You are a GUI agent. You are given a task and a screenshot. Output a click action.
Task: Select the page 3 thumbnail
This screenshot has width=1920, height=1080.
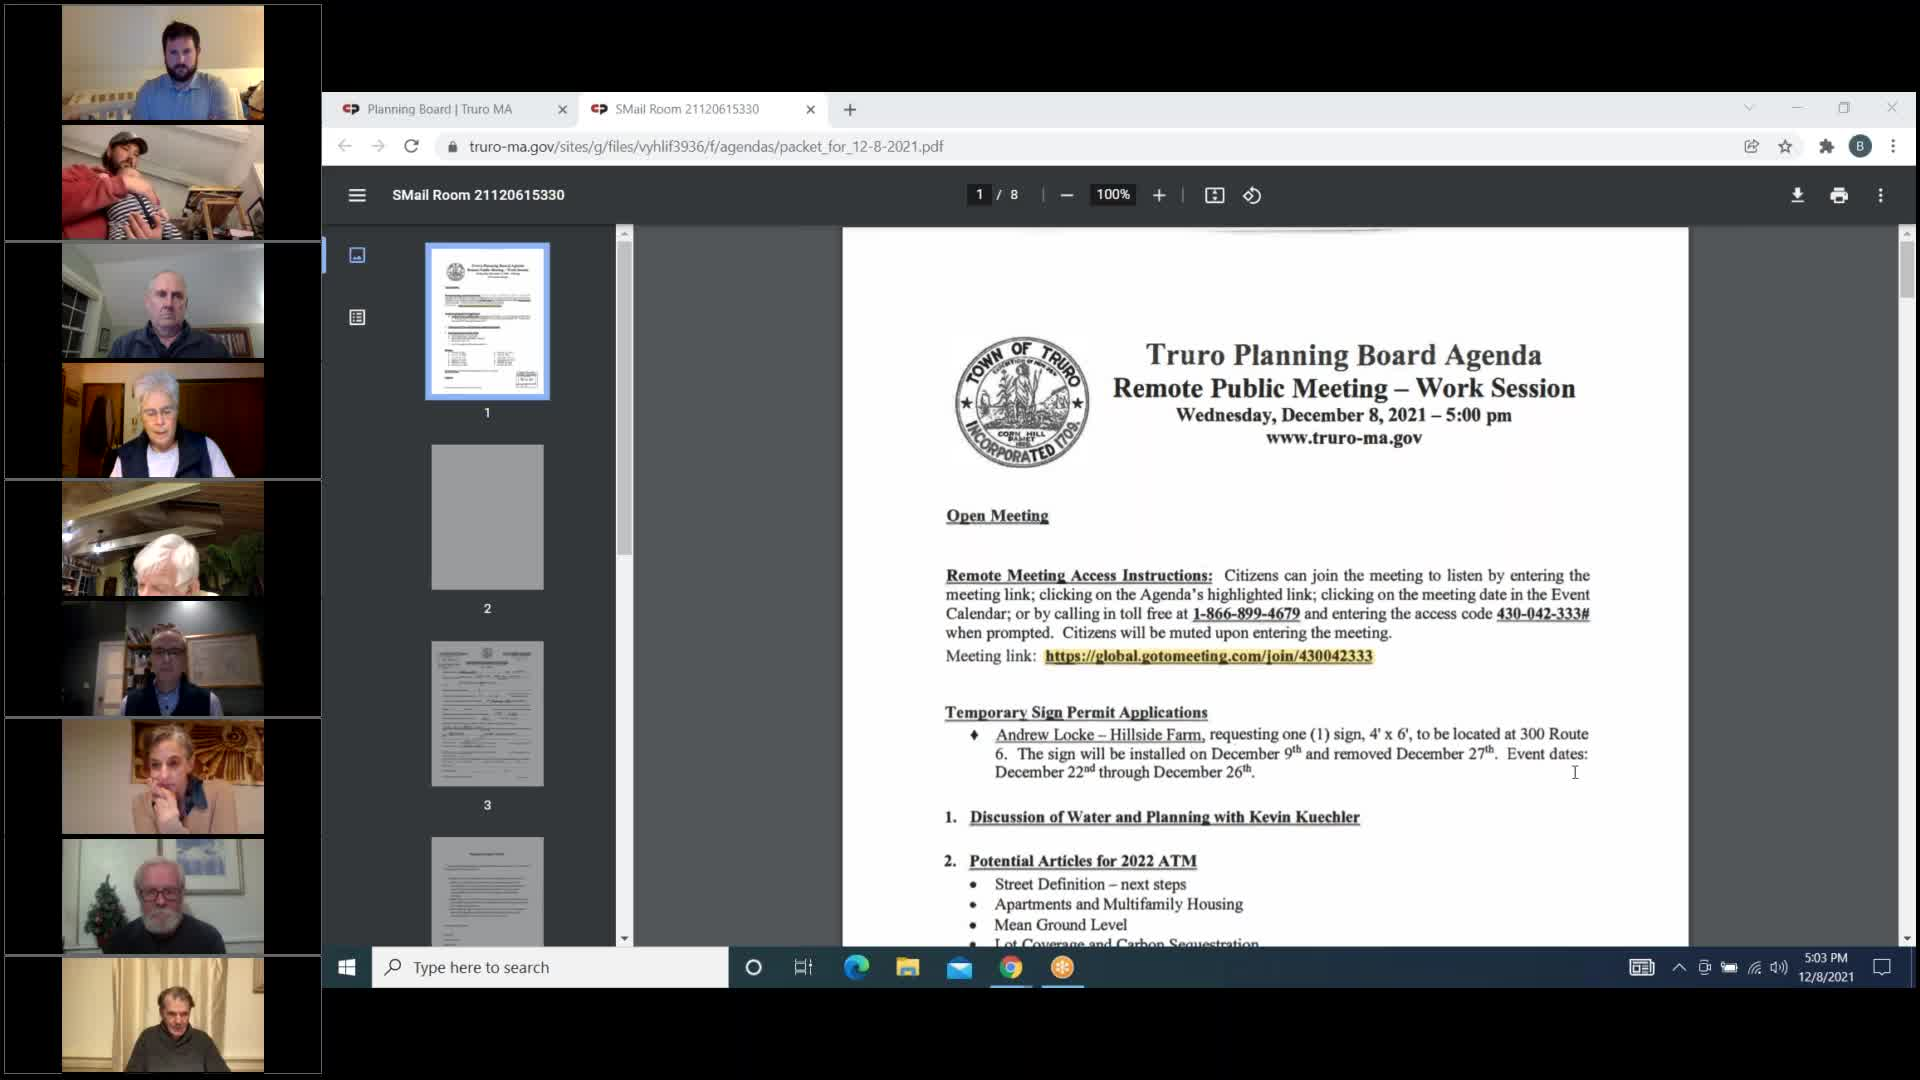tap(487, 713)
